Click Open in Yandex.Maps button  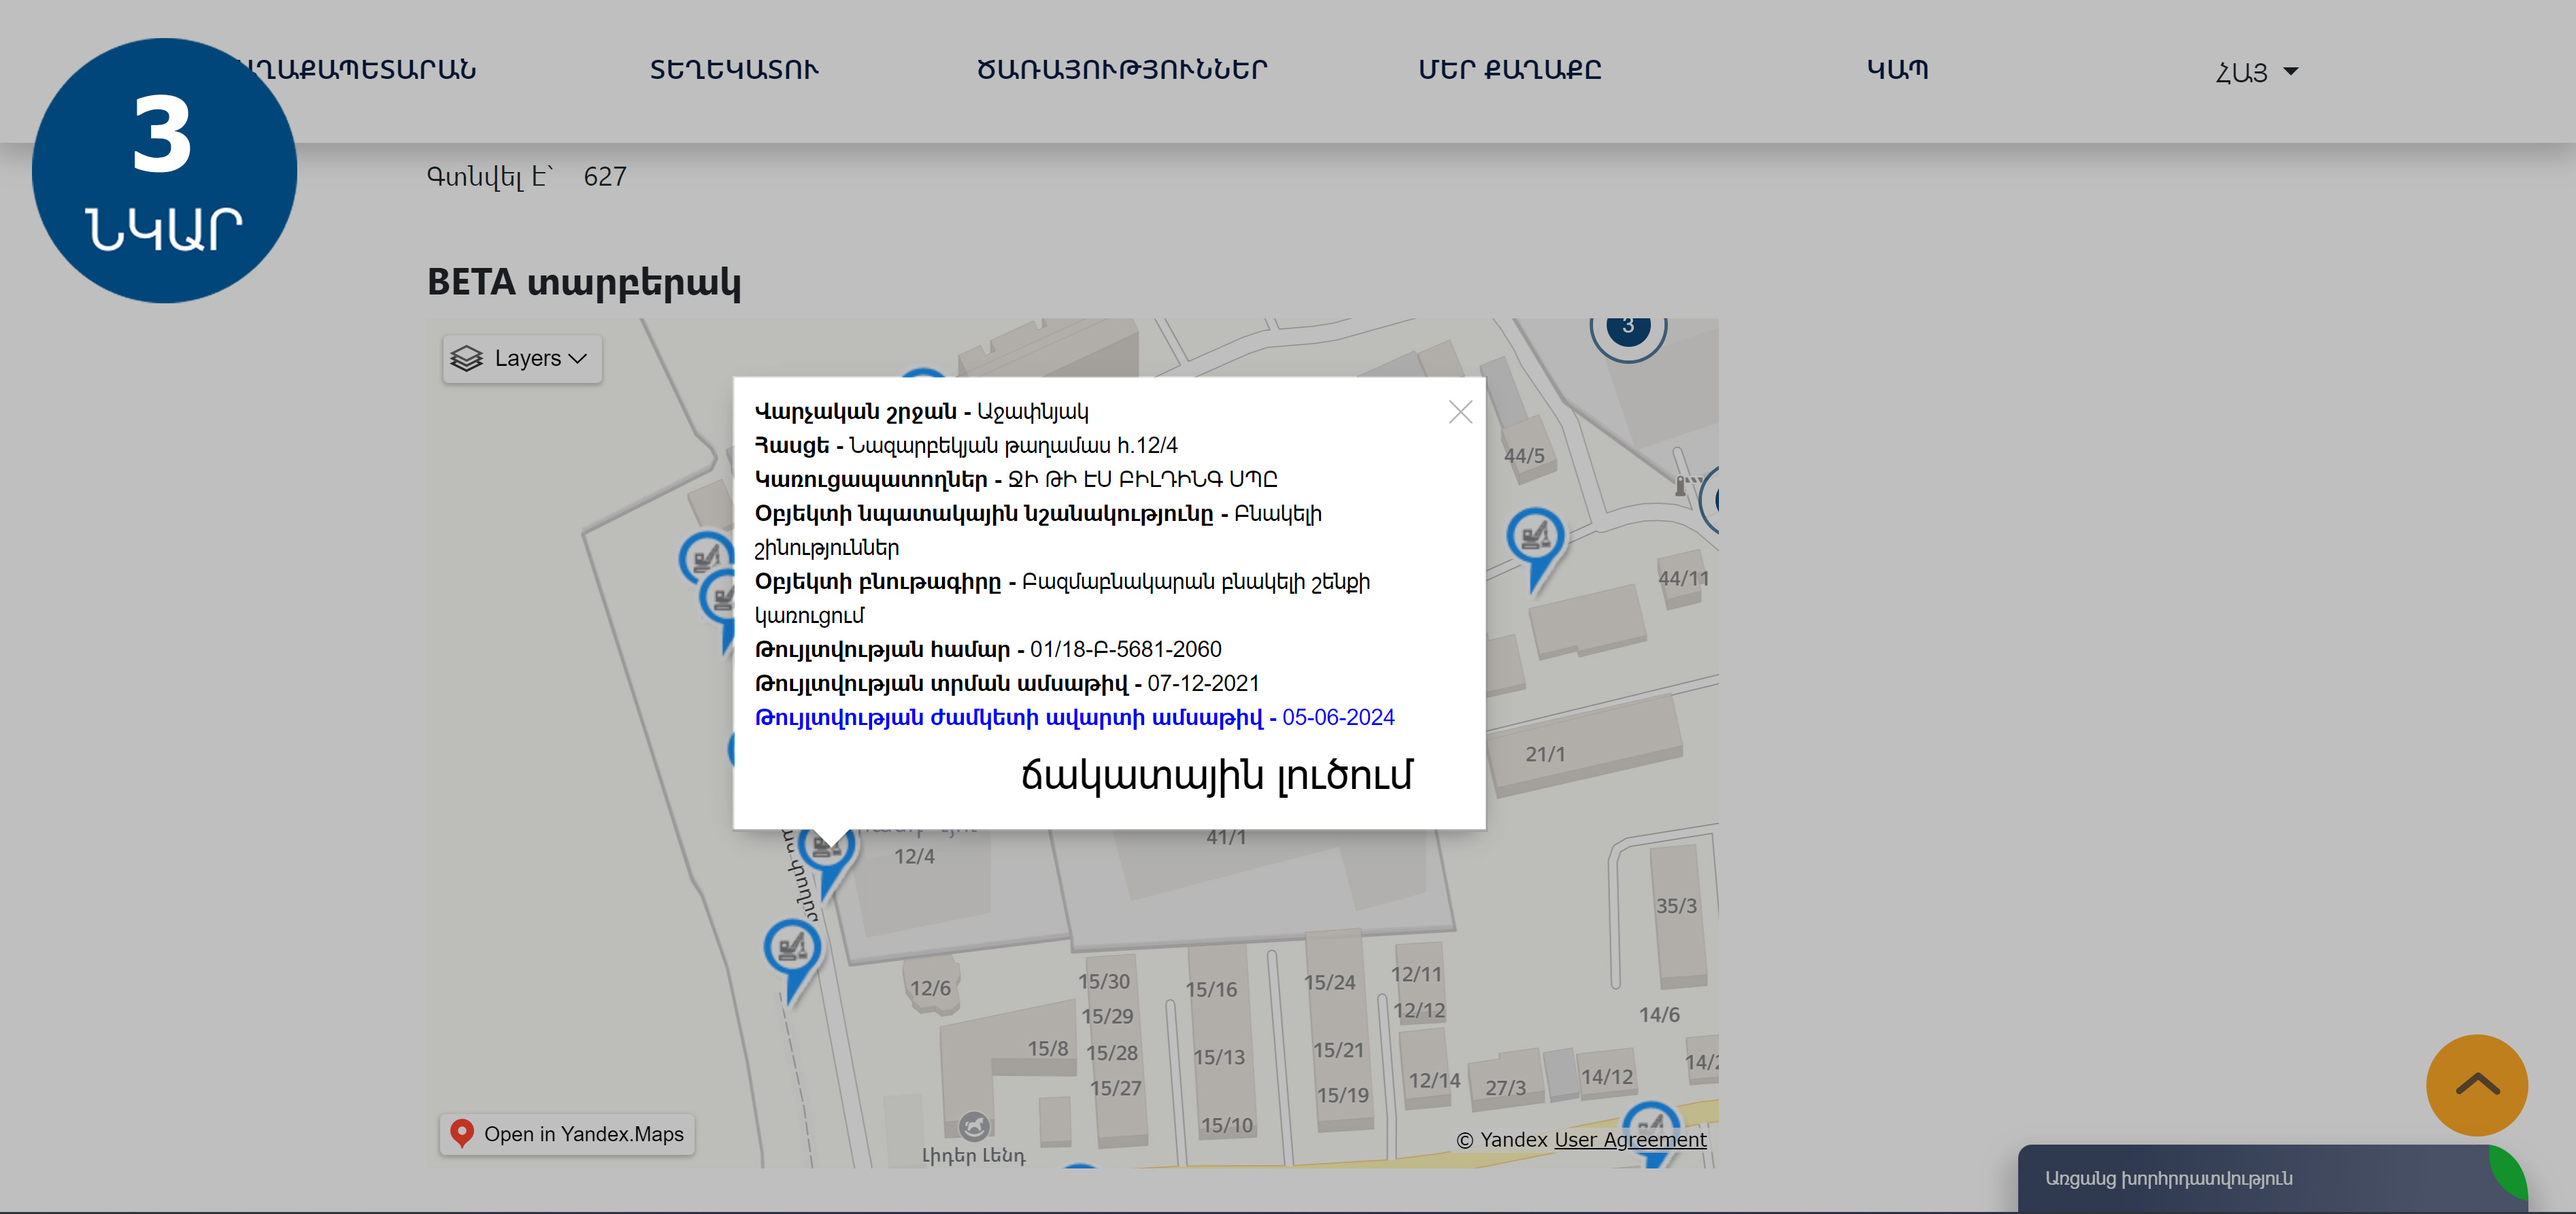[567, 1134]
